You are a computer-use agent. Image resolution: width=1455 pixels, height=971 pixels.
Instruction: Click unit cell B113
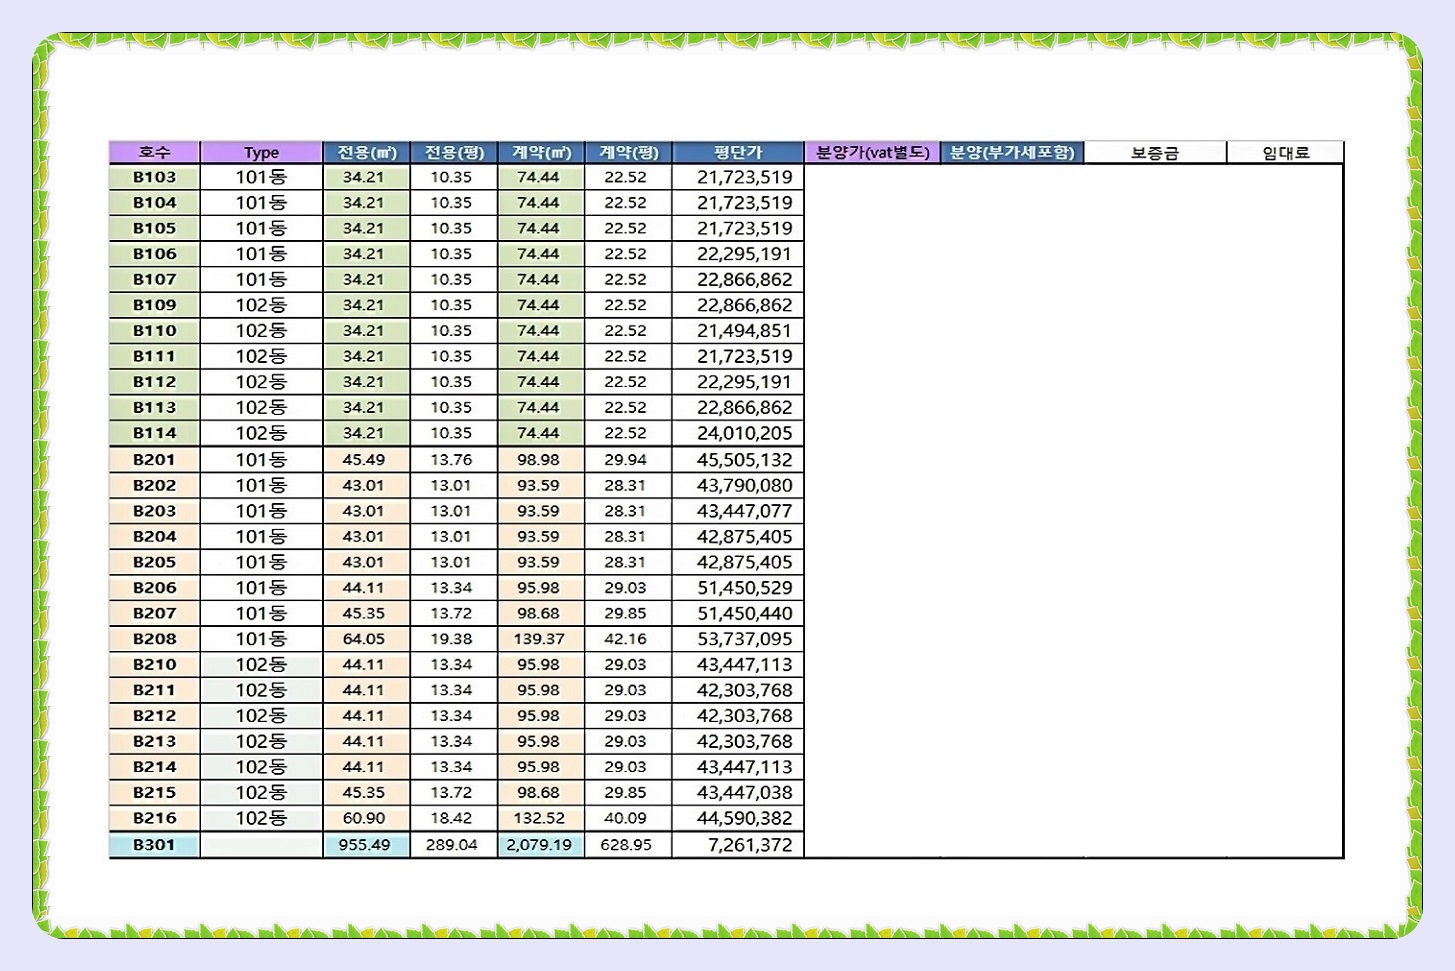(154, 407)
